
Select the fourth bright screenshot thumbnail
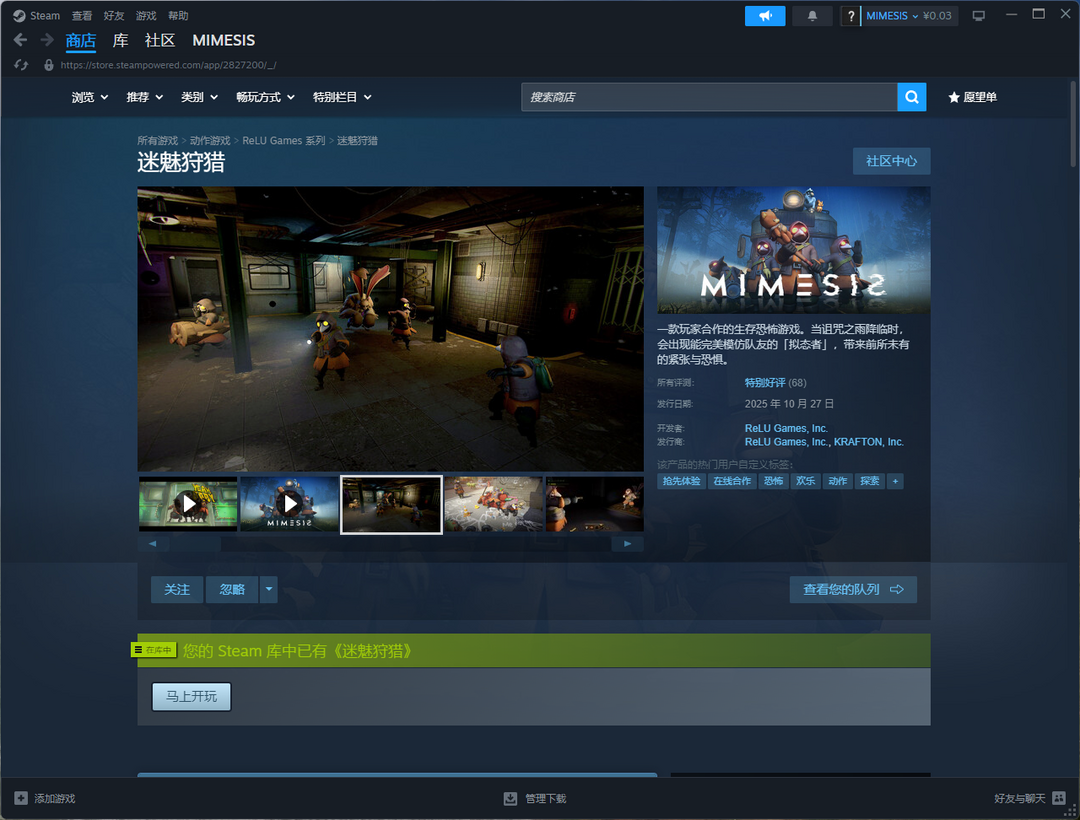tap(493, 503)
